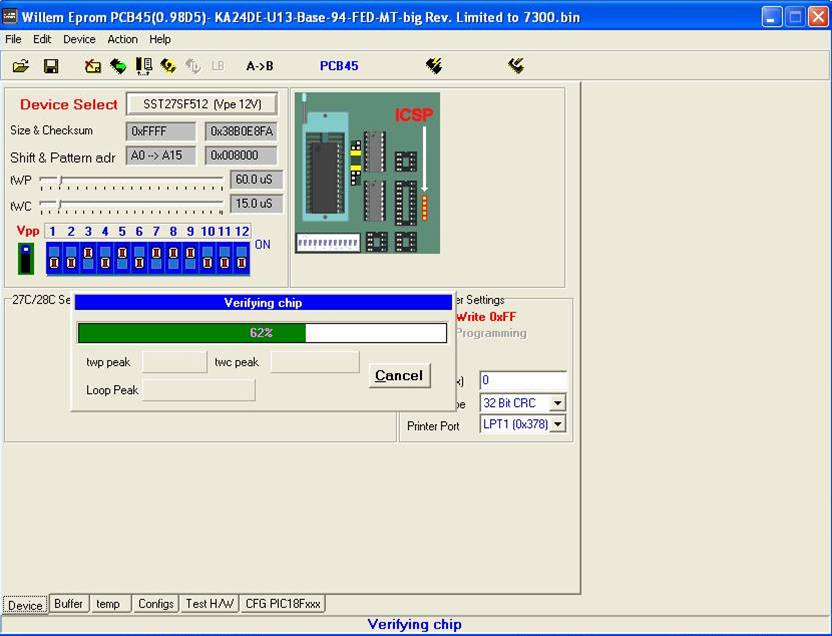Open the checksum type 32 Bit CRC dropdown

557,403
